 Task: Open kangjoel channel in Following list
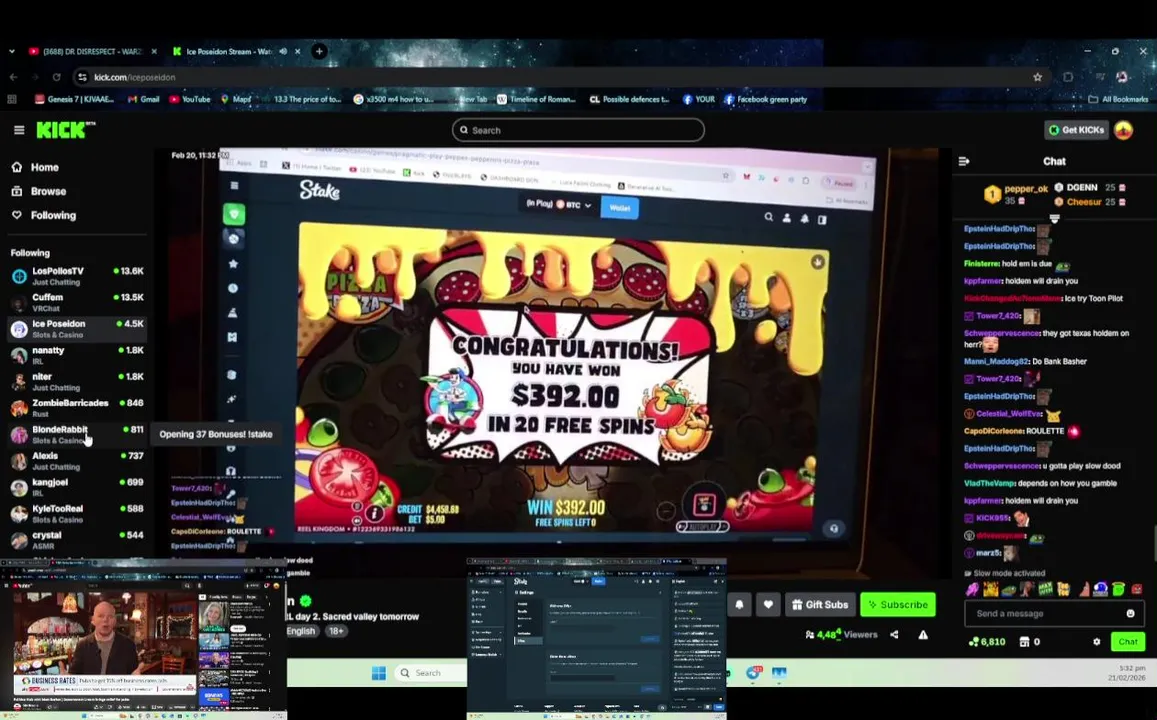[x=77, y=488]
